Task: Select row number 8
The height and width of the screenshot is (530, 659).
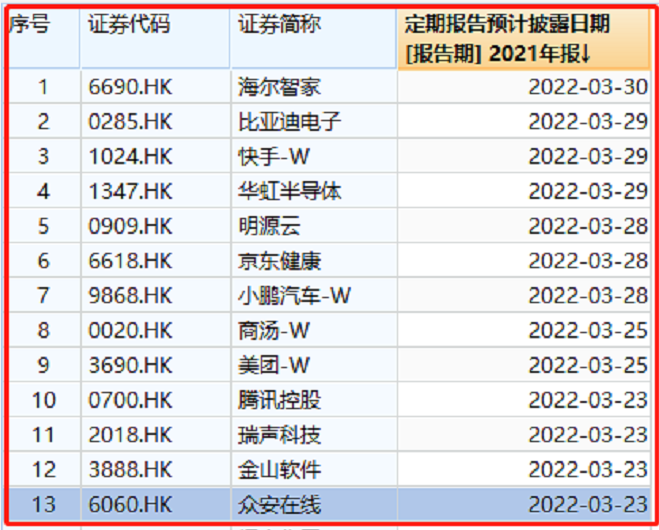Action: (44, 331)
